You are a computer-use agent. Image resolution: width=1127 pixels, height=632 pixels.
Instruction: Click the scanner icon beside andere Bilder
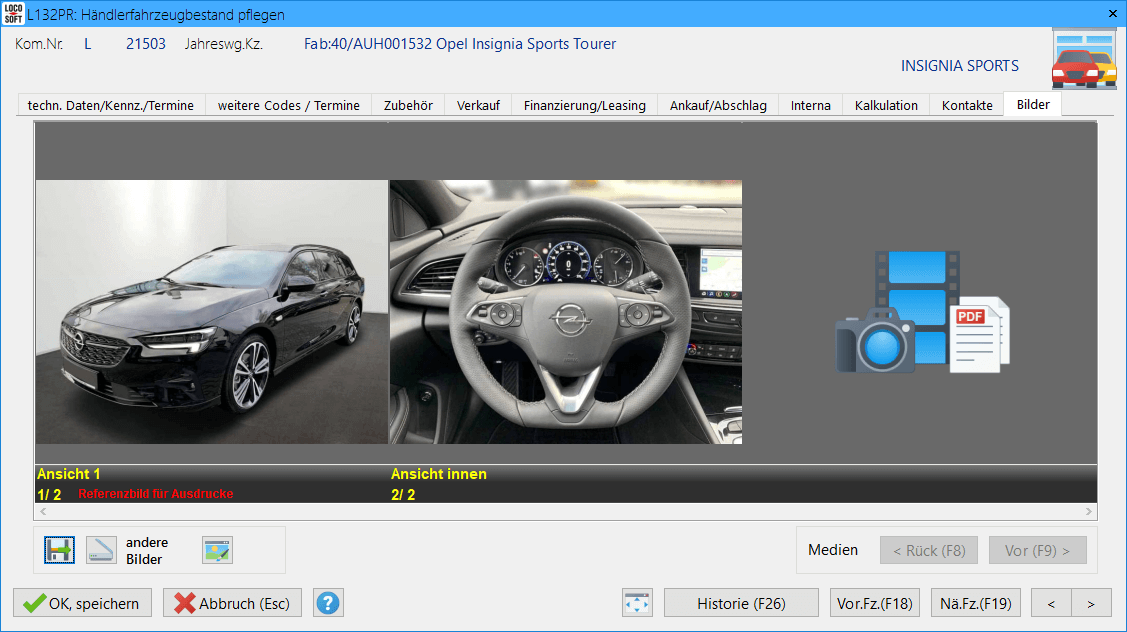tap(101, 550)
